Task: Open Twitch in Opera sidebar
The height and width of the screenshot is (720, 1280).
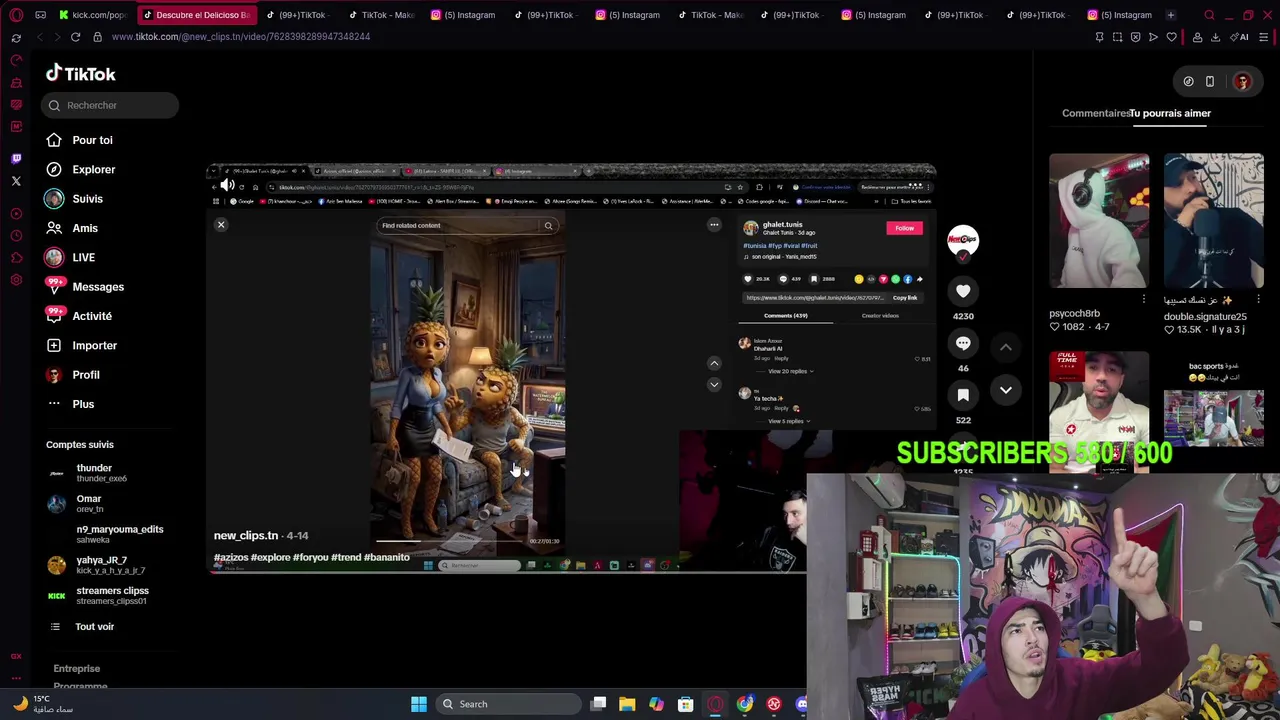Action: [16, 159]
